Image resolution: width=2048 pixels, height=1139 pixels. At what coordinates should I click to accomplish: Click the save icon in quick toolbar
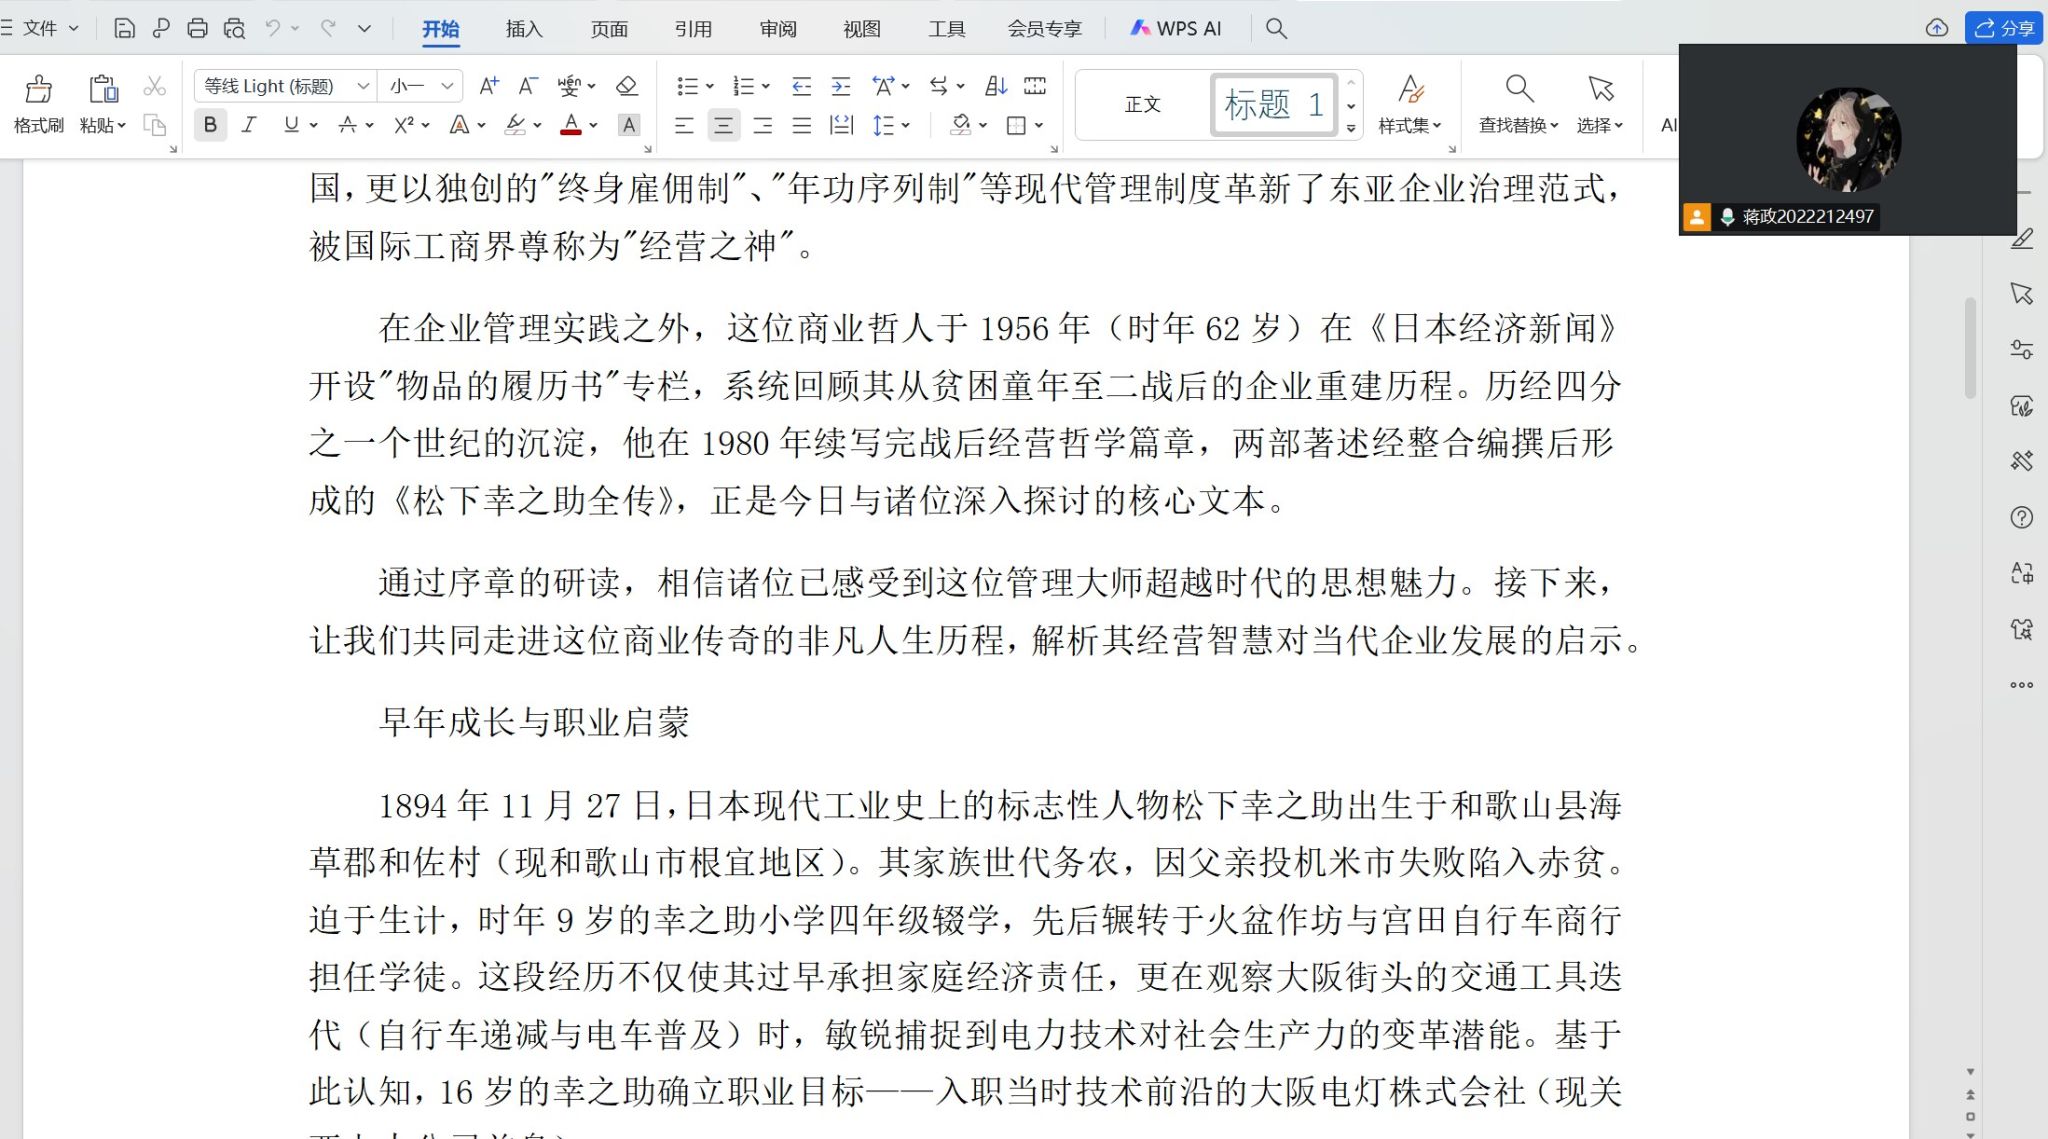124,28
